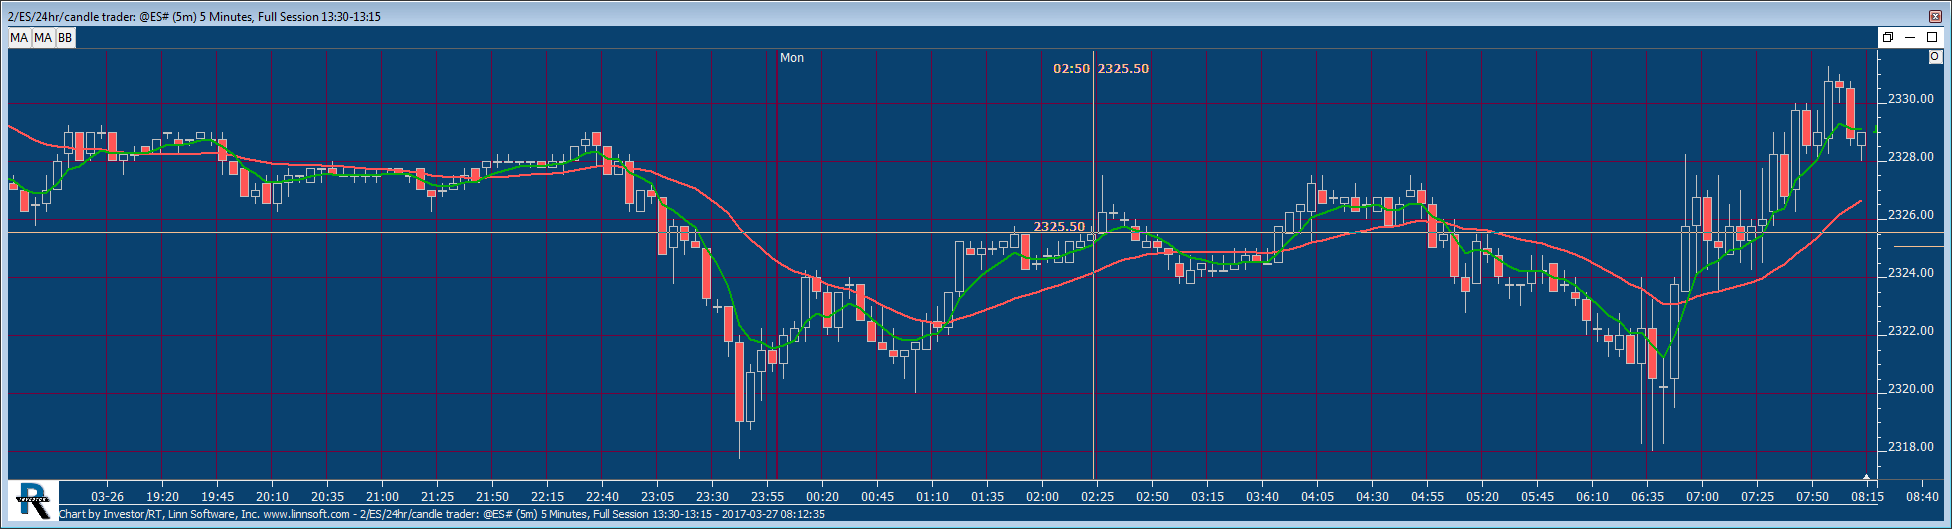This screenshot has height=529, width=1952.
Task: Maximize the inner chart pane
Action: click(1932, 37)
